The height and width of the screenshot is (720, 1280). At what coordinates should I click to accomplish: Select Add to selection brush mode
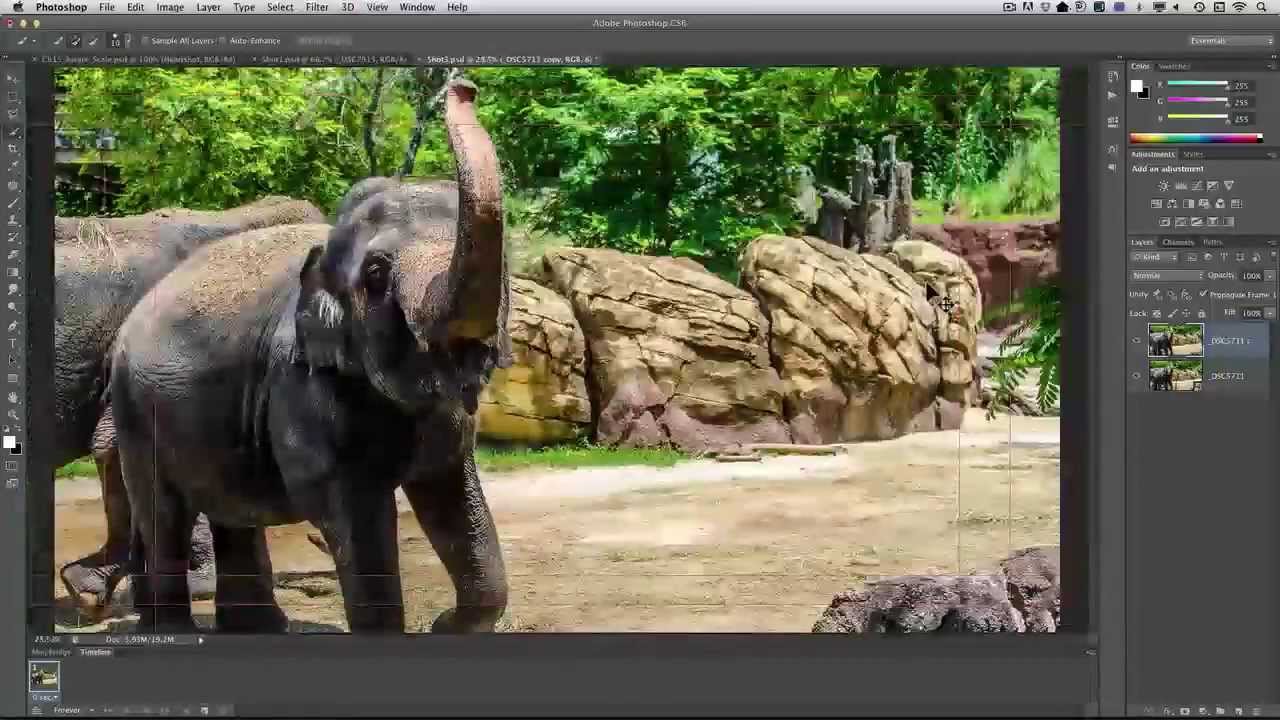point(75,41)
